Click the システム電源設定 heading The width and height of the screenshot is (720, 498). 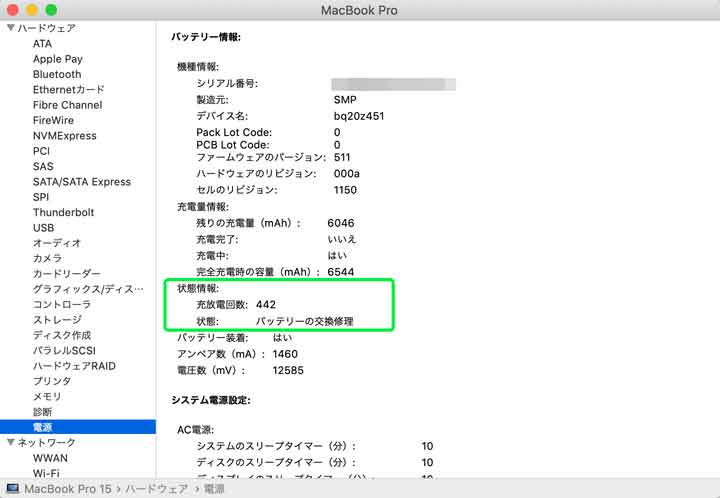coord(211,400)
